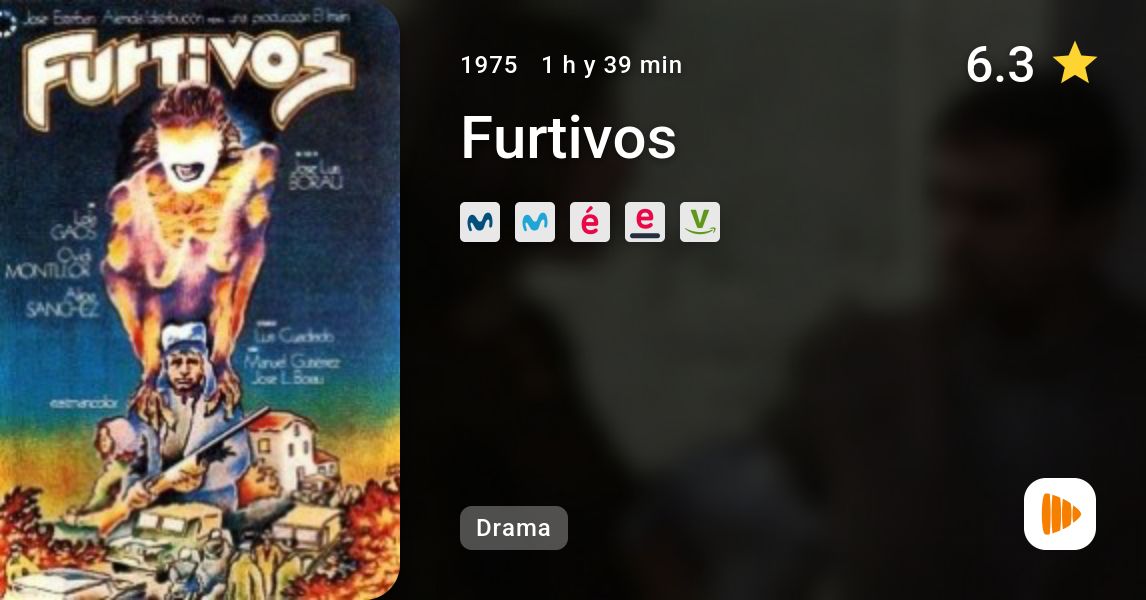Select the Drama genre tag

[x=514, y=528]
